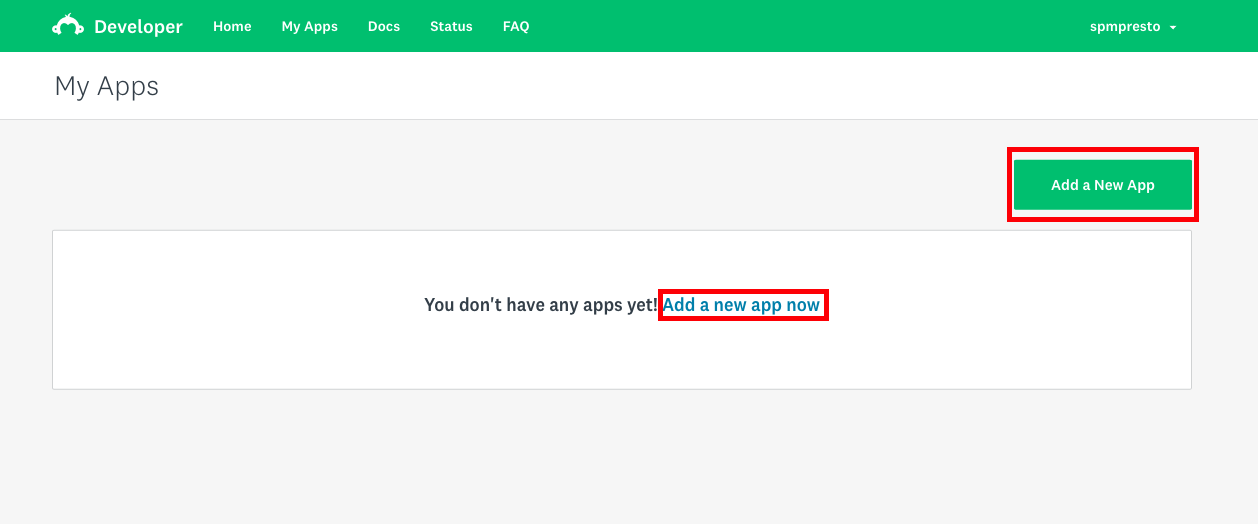
Task: Expand the spmpresto account dropdown
Action: click(1133, 27)
